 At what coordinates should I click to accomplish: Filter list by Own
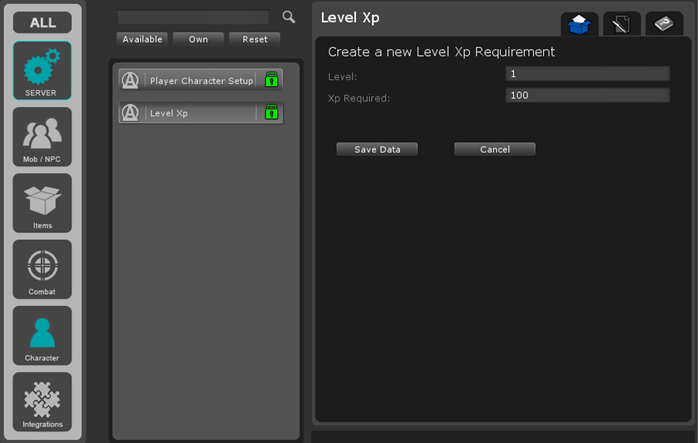click(198, 39)
